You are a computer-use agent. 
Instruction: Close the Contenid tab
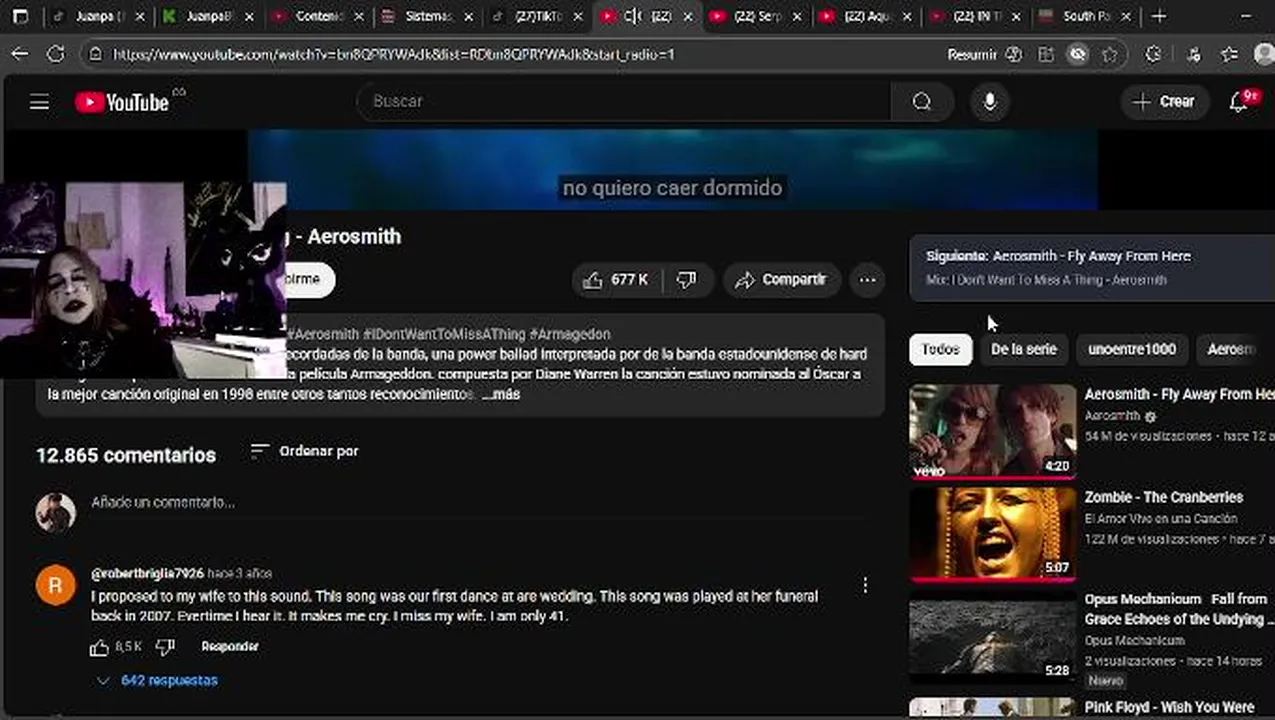coord(358,17)
